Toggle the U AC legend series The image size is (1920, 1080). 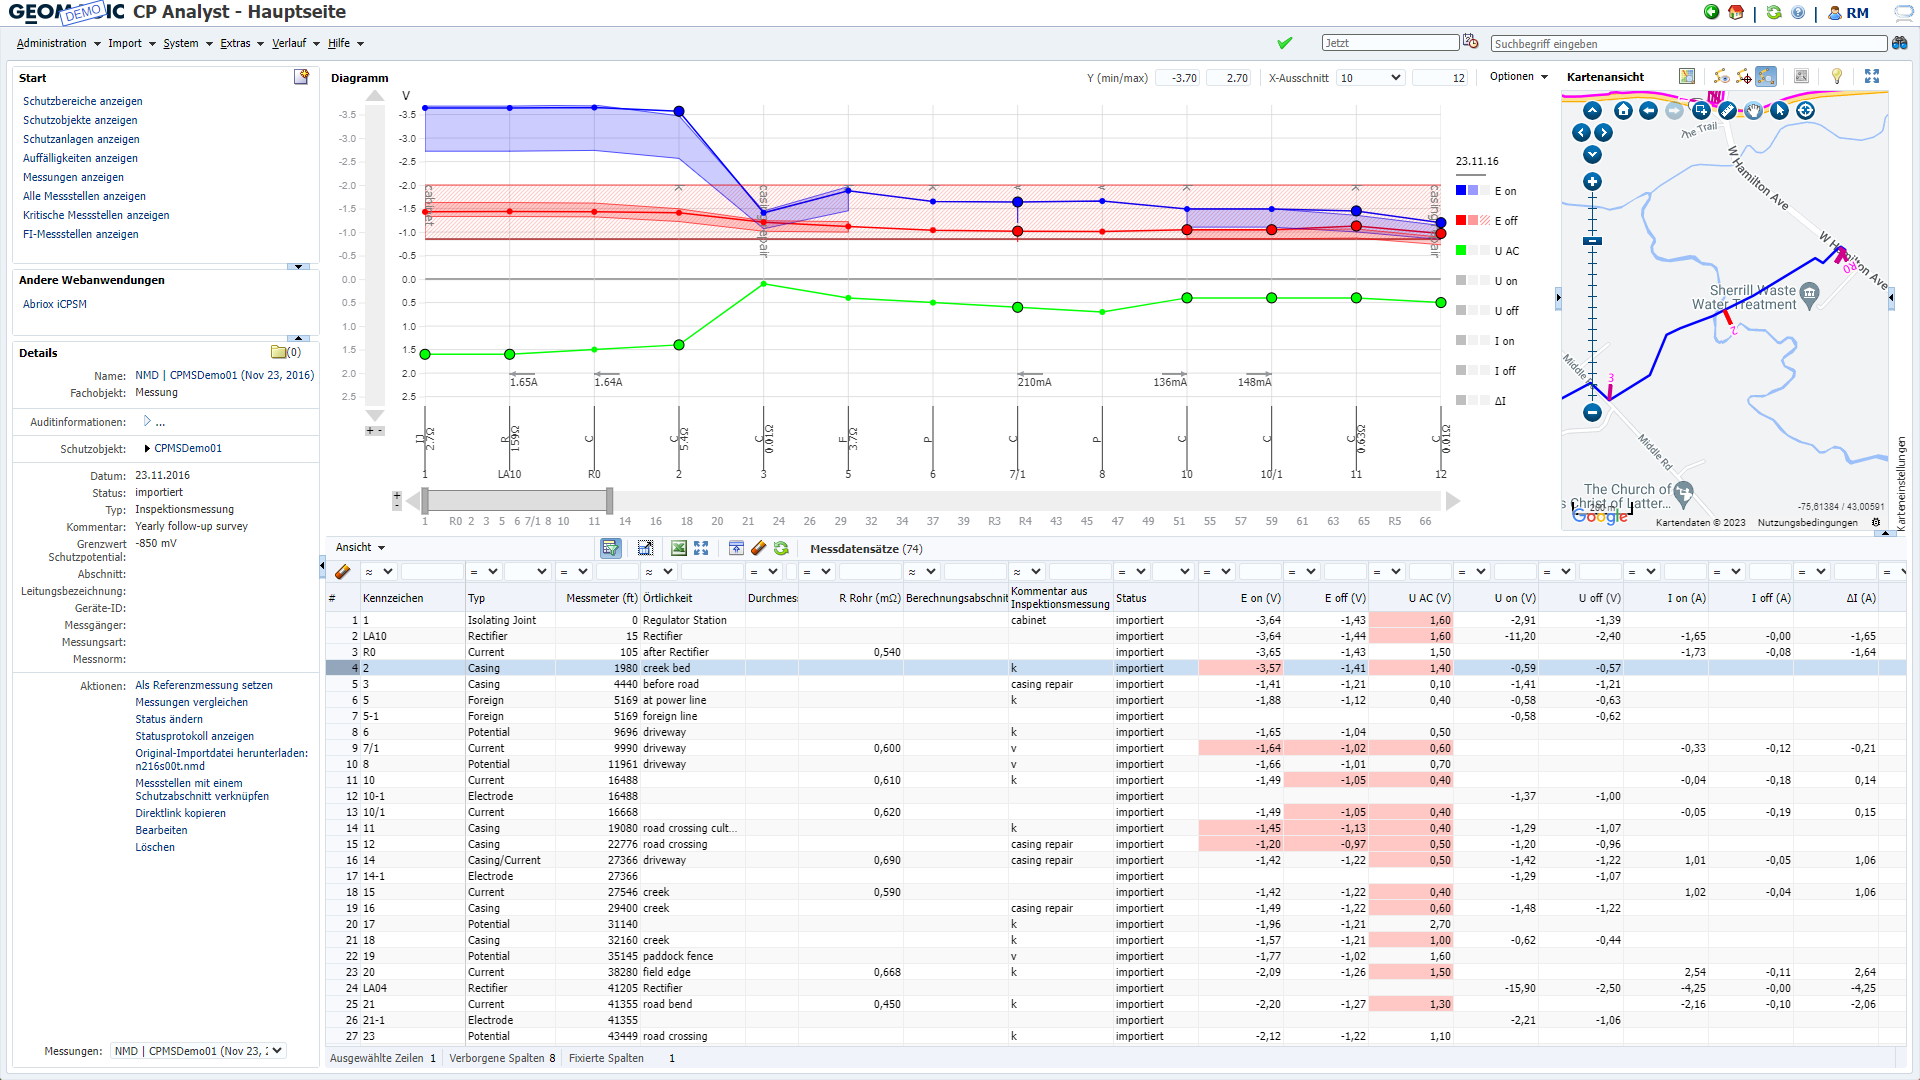1506,251
